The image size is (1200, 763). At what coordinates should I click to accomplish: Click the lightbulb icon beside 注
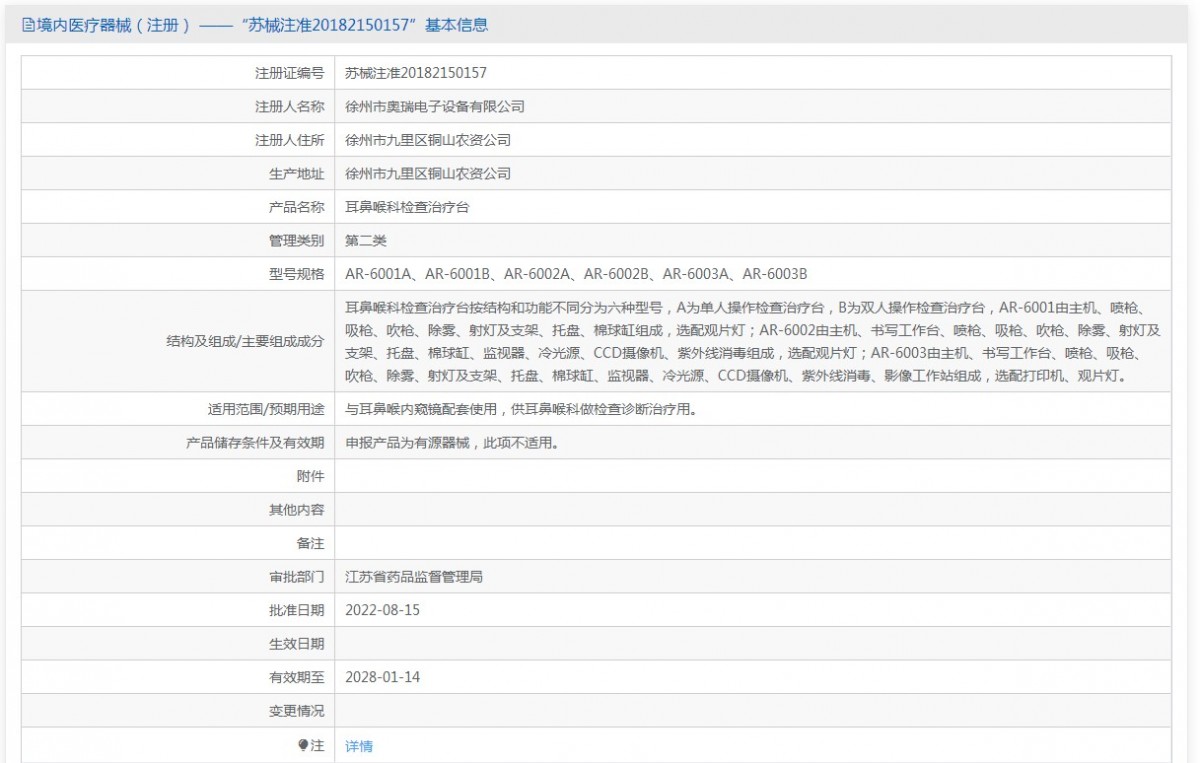(303, 745)
